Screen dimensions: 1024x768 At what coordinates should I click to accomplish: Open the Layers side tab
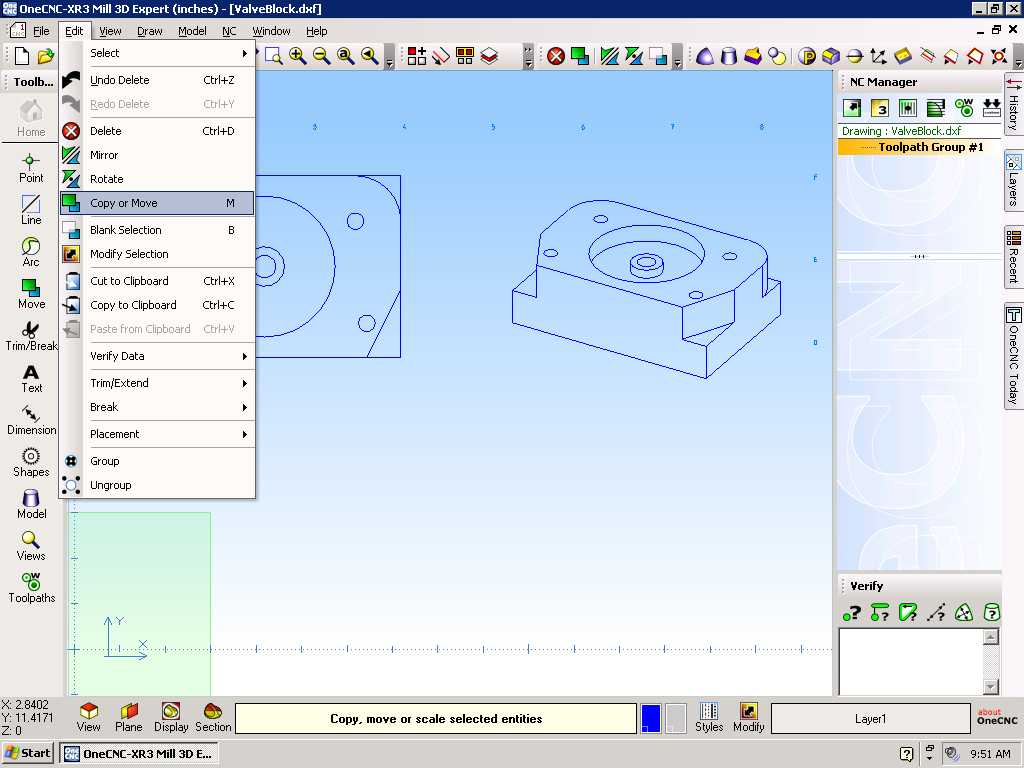1013,181
